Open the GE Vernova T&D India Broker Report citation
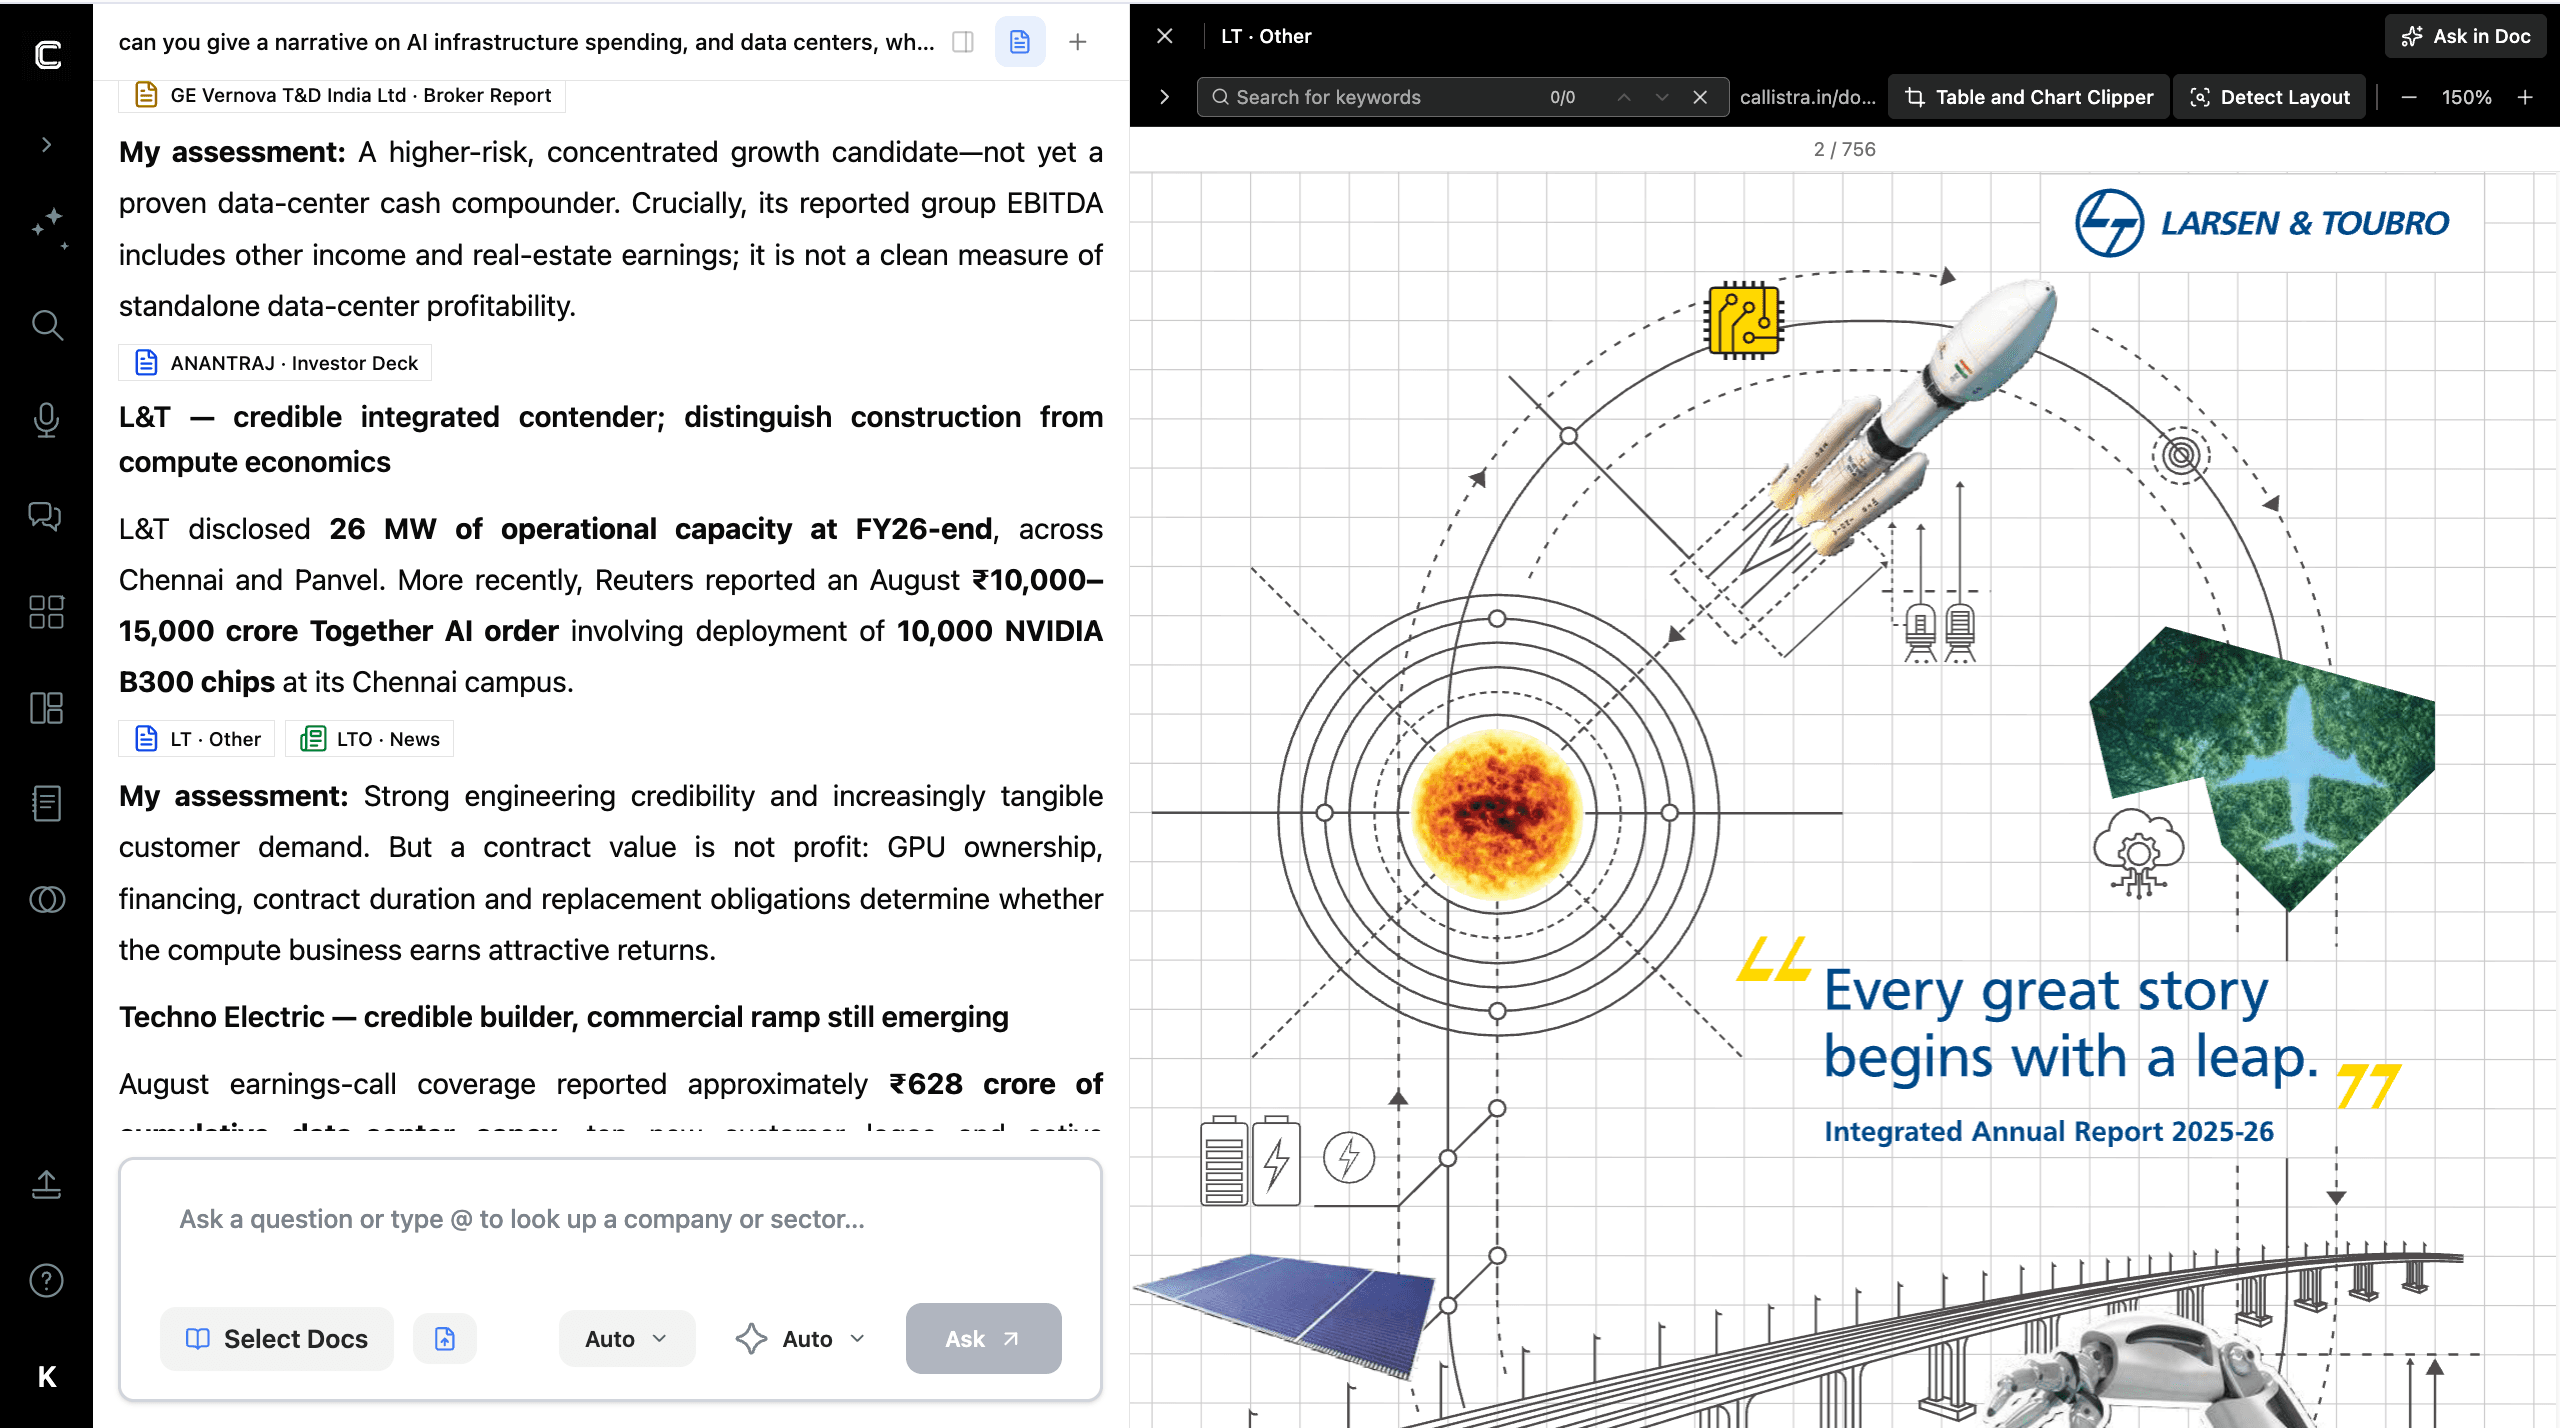Viewport: 2560px width, 1428px height. pos(343,95)
